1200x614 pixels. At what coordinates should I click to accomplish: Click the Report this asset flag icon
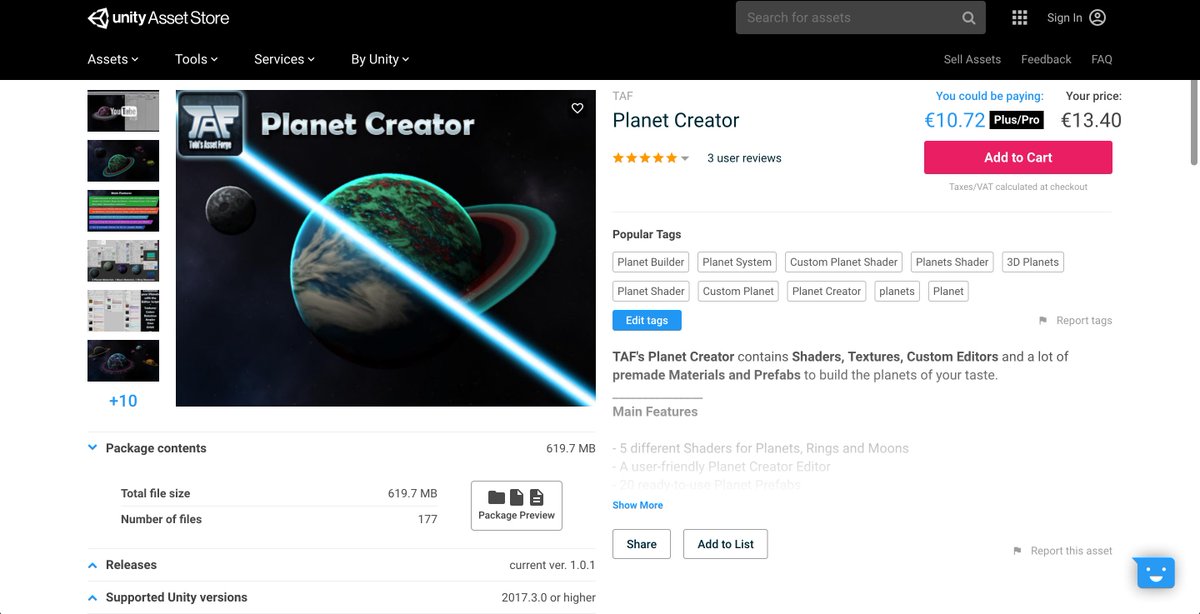pos(1017,551)
